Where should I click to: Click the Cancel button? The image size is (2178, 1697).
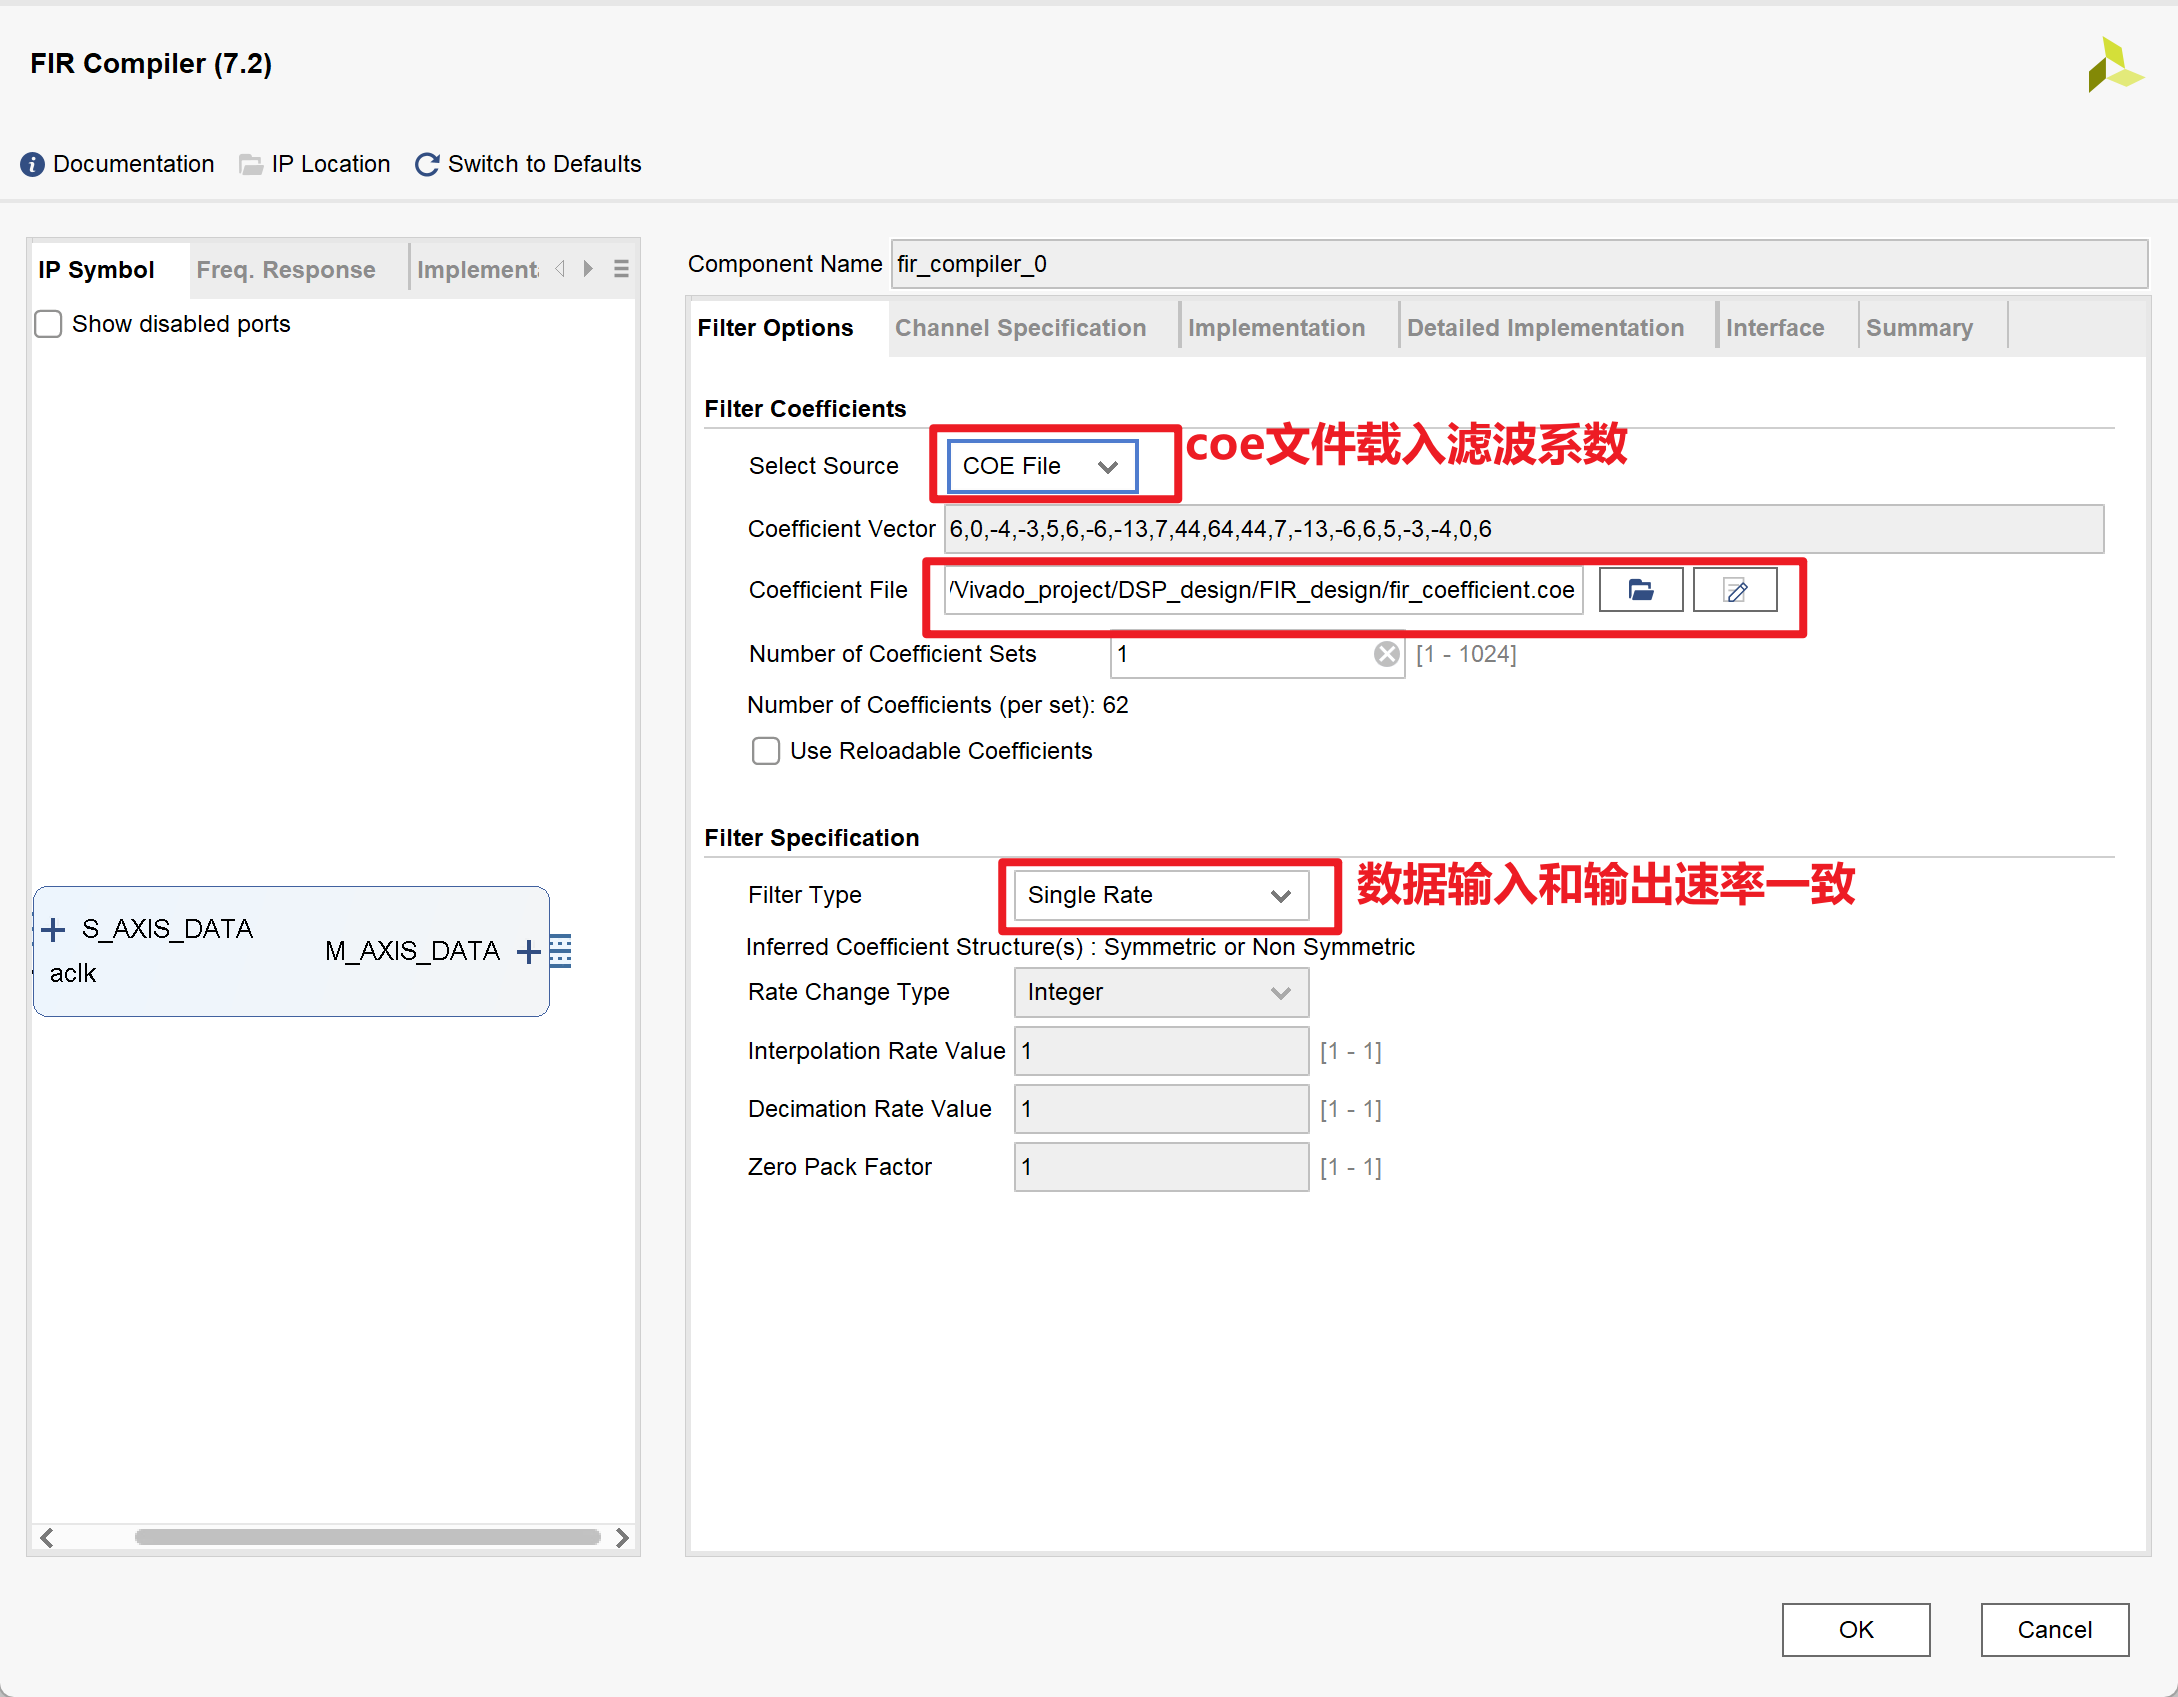point(2055,1630)
